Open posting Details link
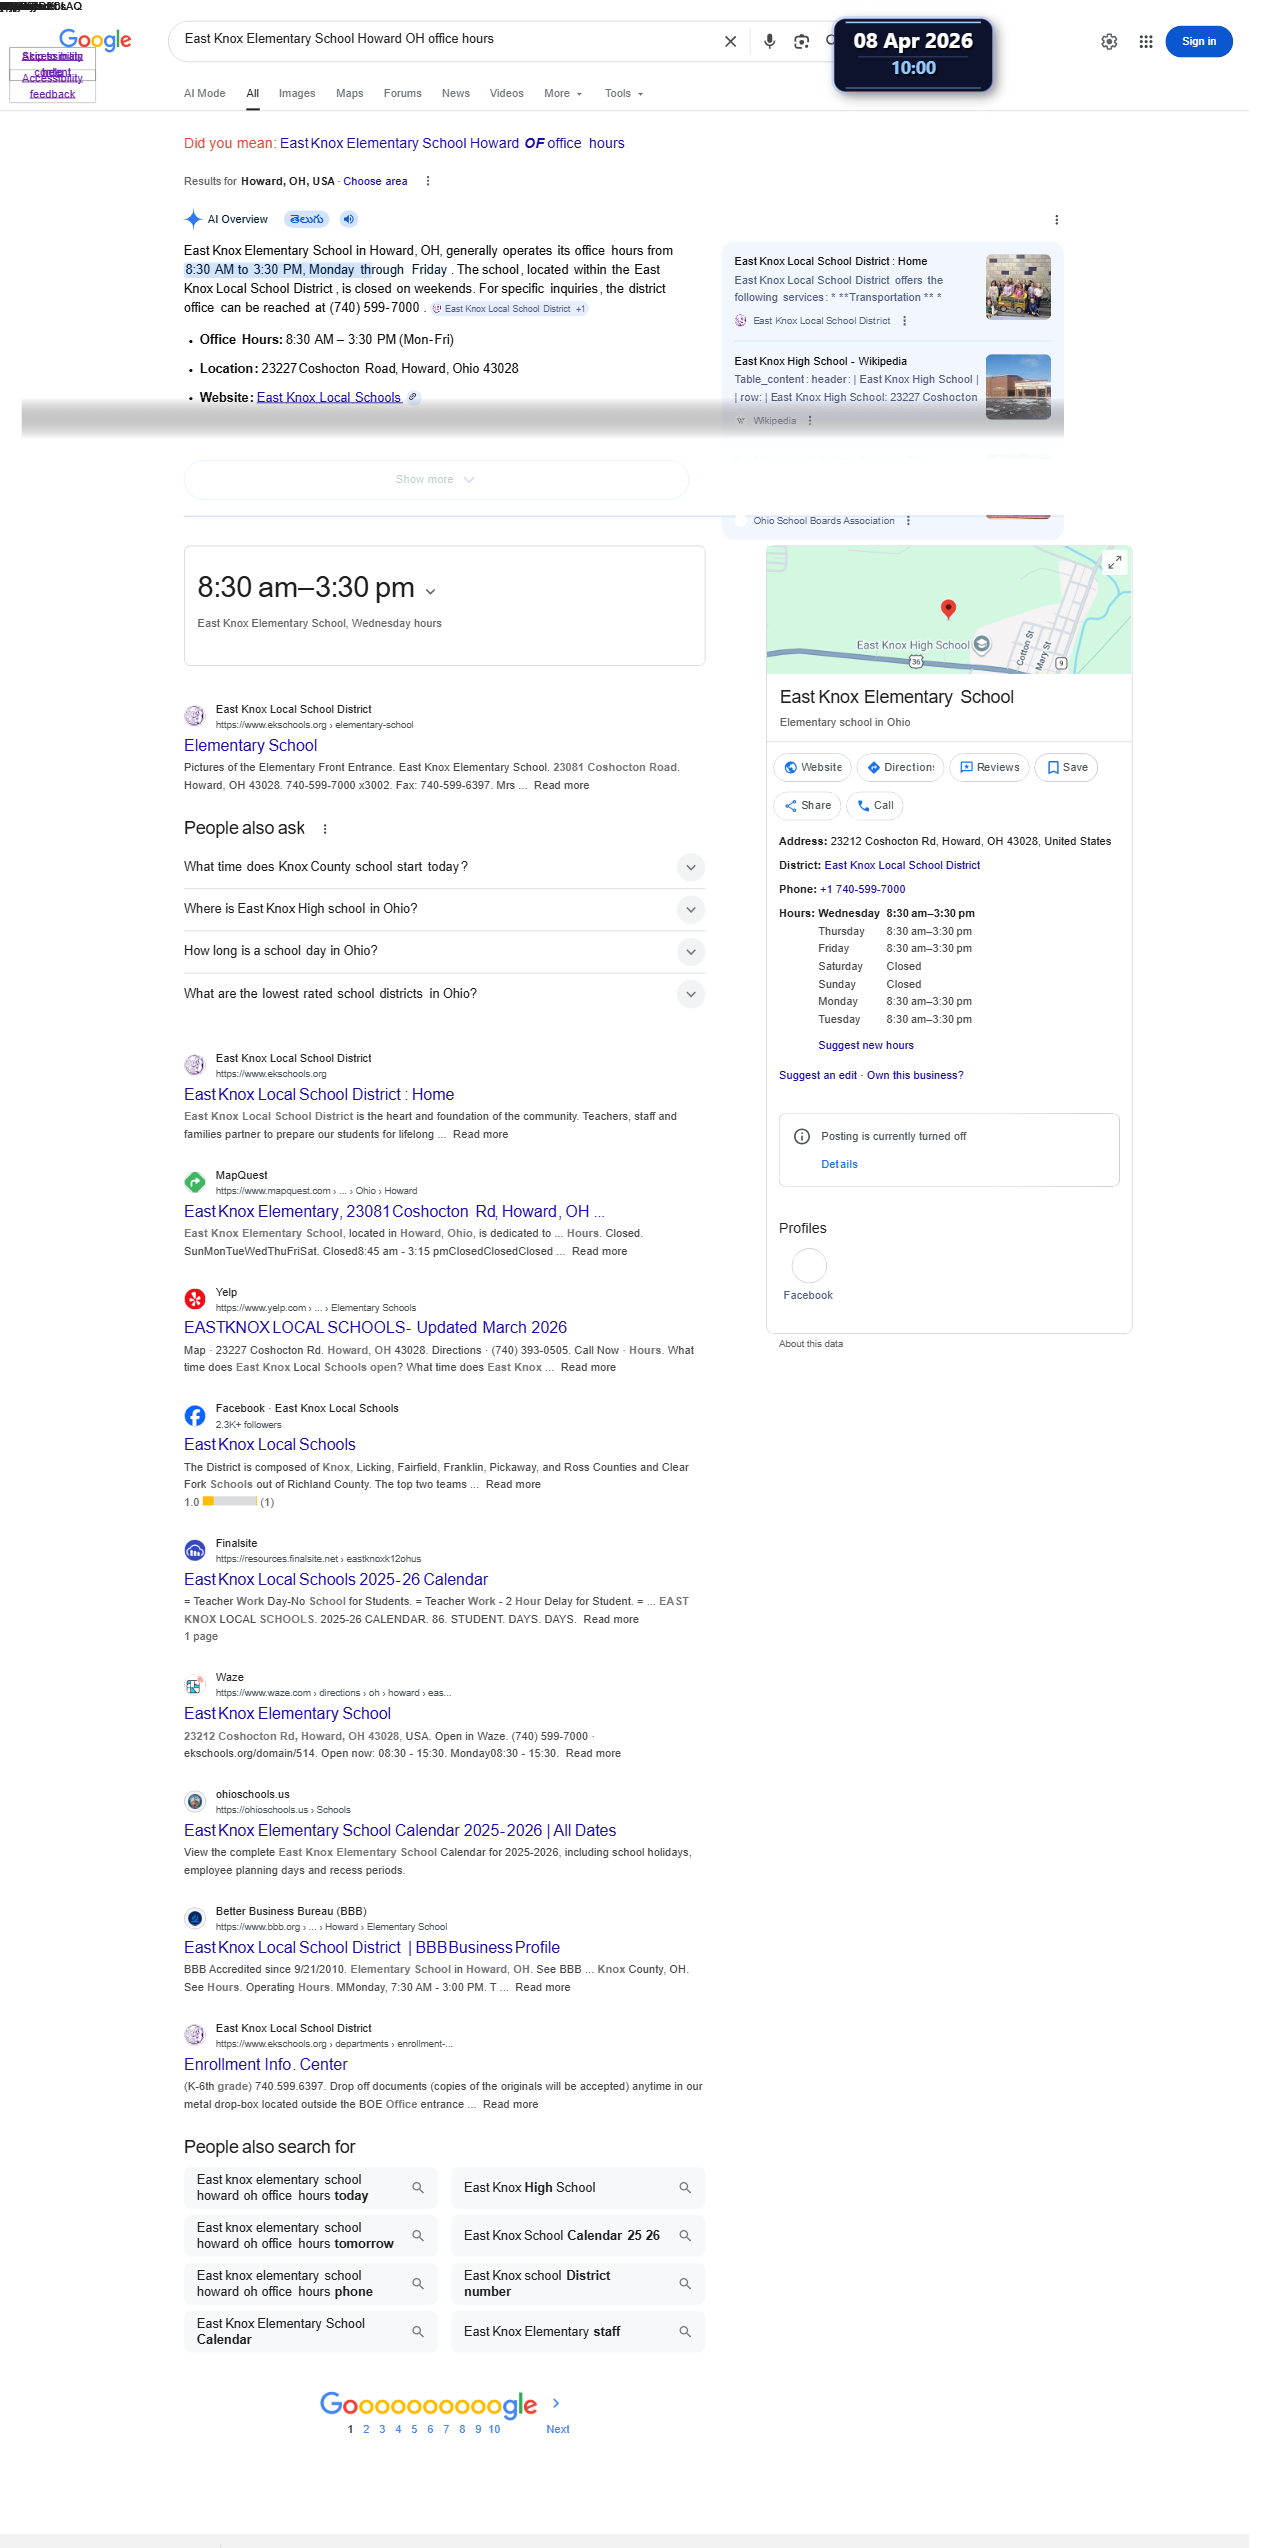Viewport: 1264px width, 2548px height. 839,1164
